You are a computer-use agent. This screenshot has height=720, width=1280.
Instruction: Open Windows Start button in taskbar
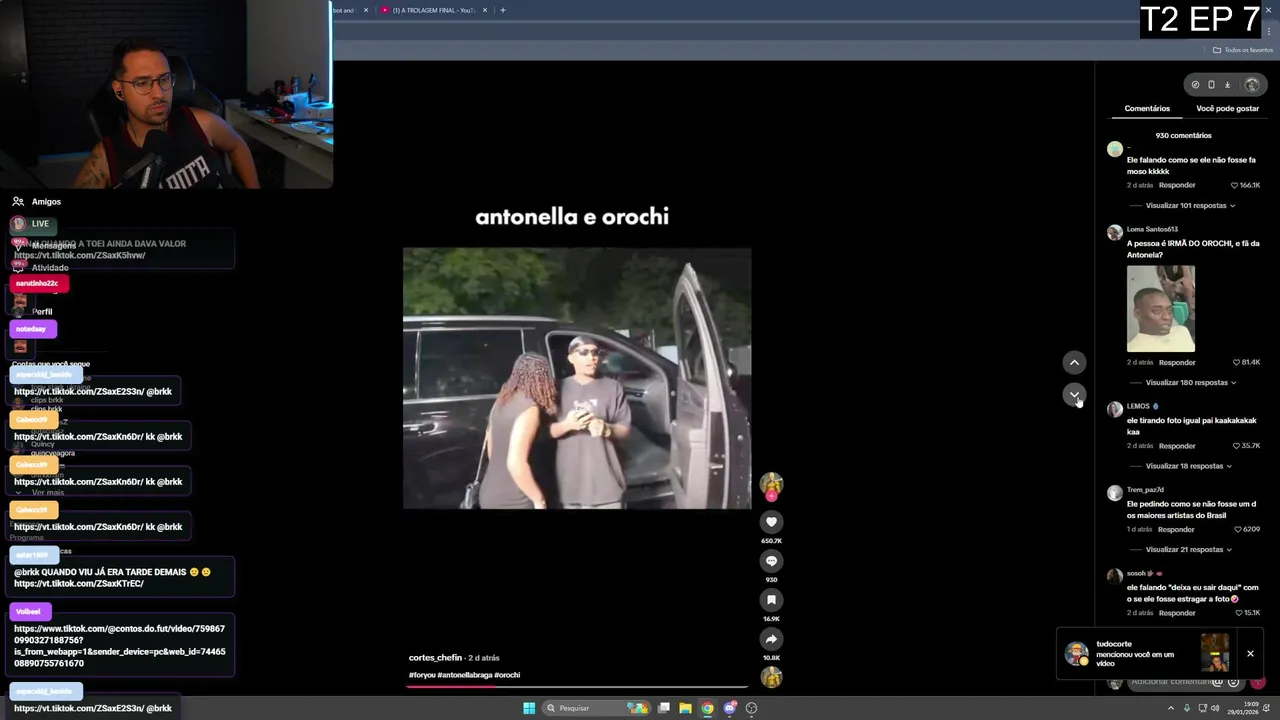[529, 708]
